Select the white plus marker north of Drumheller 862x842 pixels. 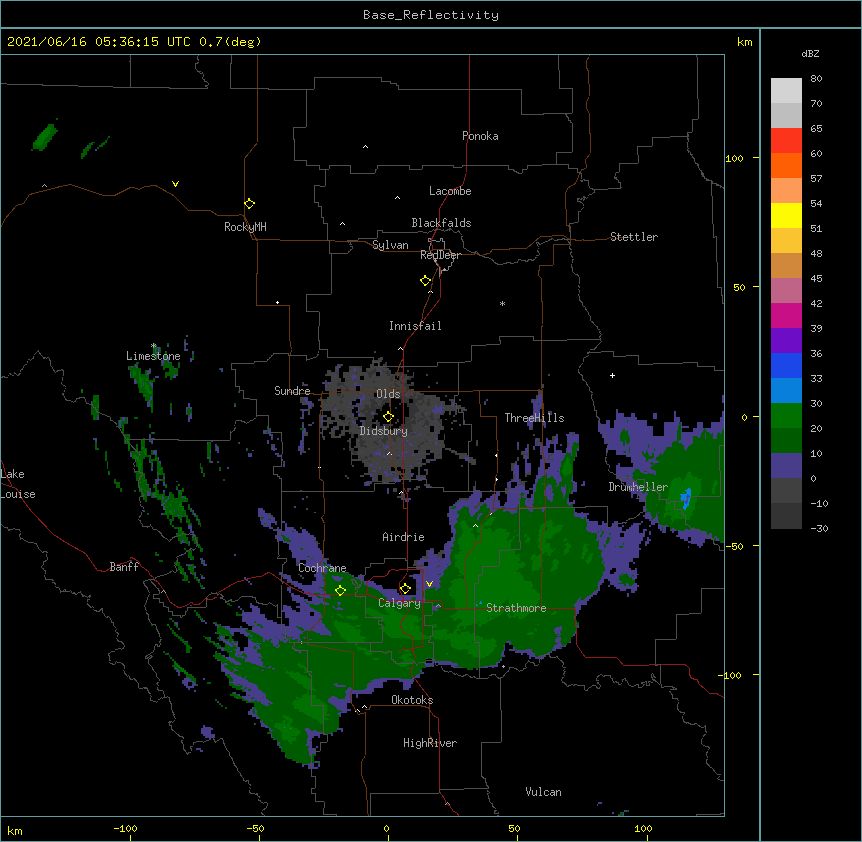(x=612, y=375)
